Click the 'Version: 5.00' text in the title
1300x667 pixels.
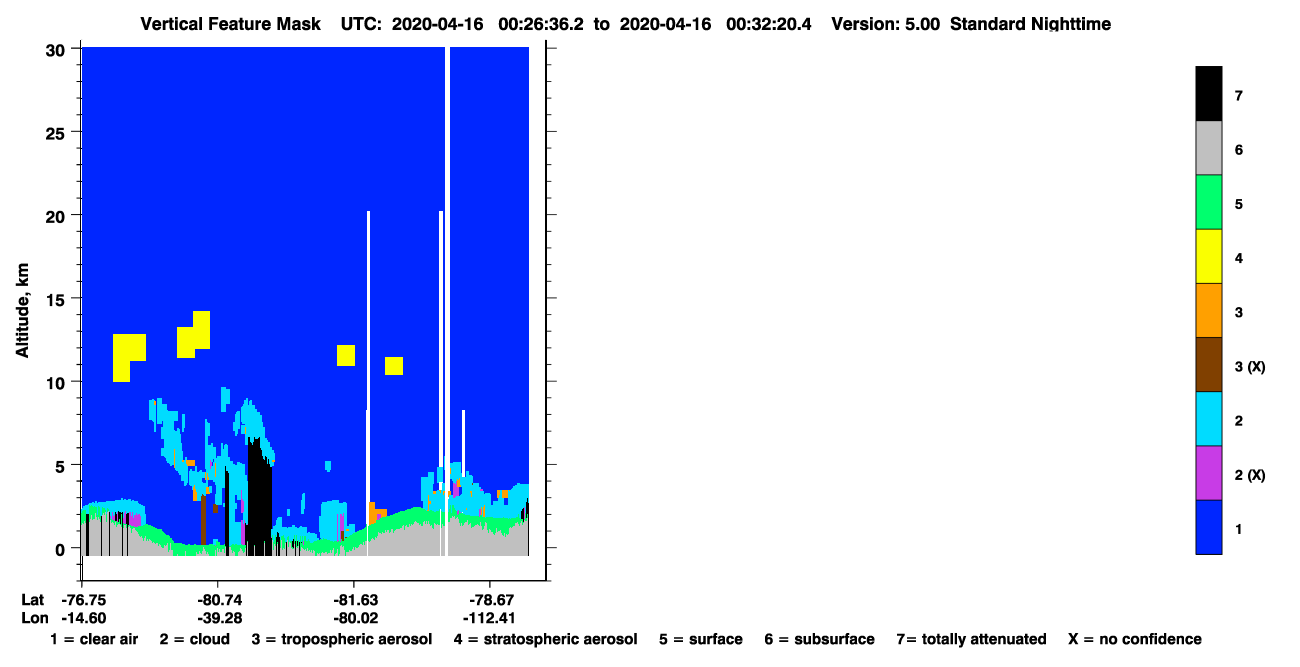coord(885,23)
